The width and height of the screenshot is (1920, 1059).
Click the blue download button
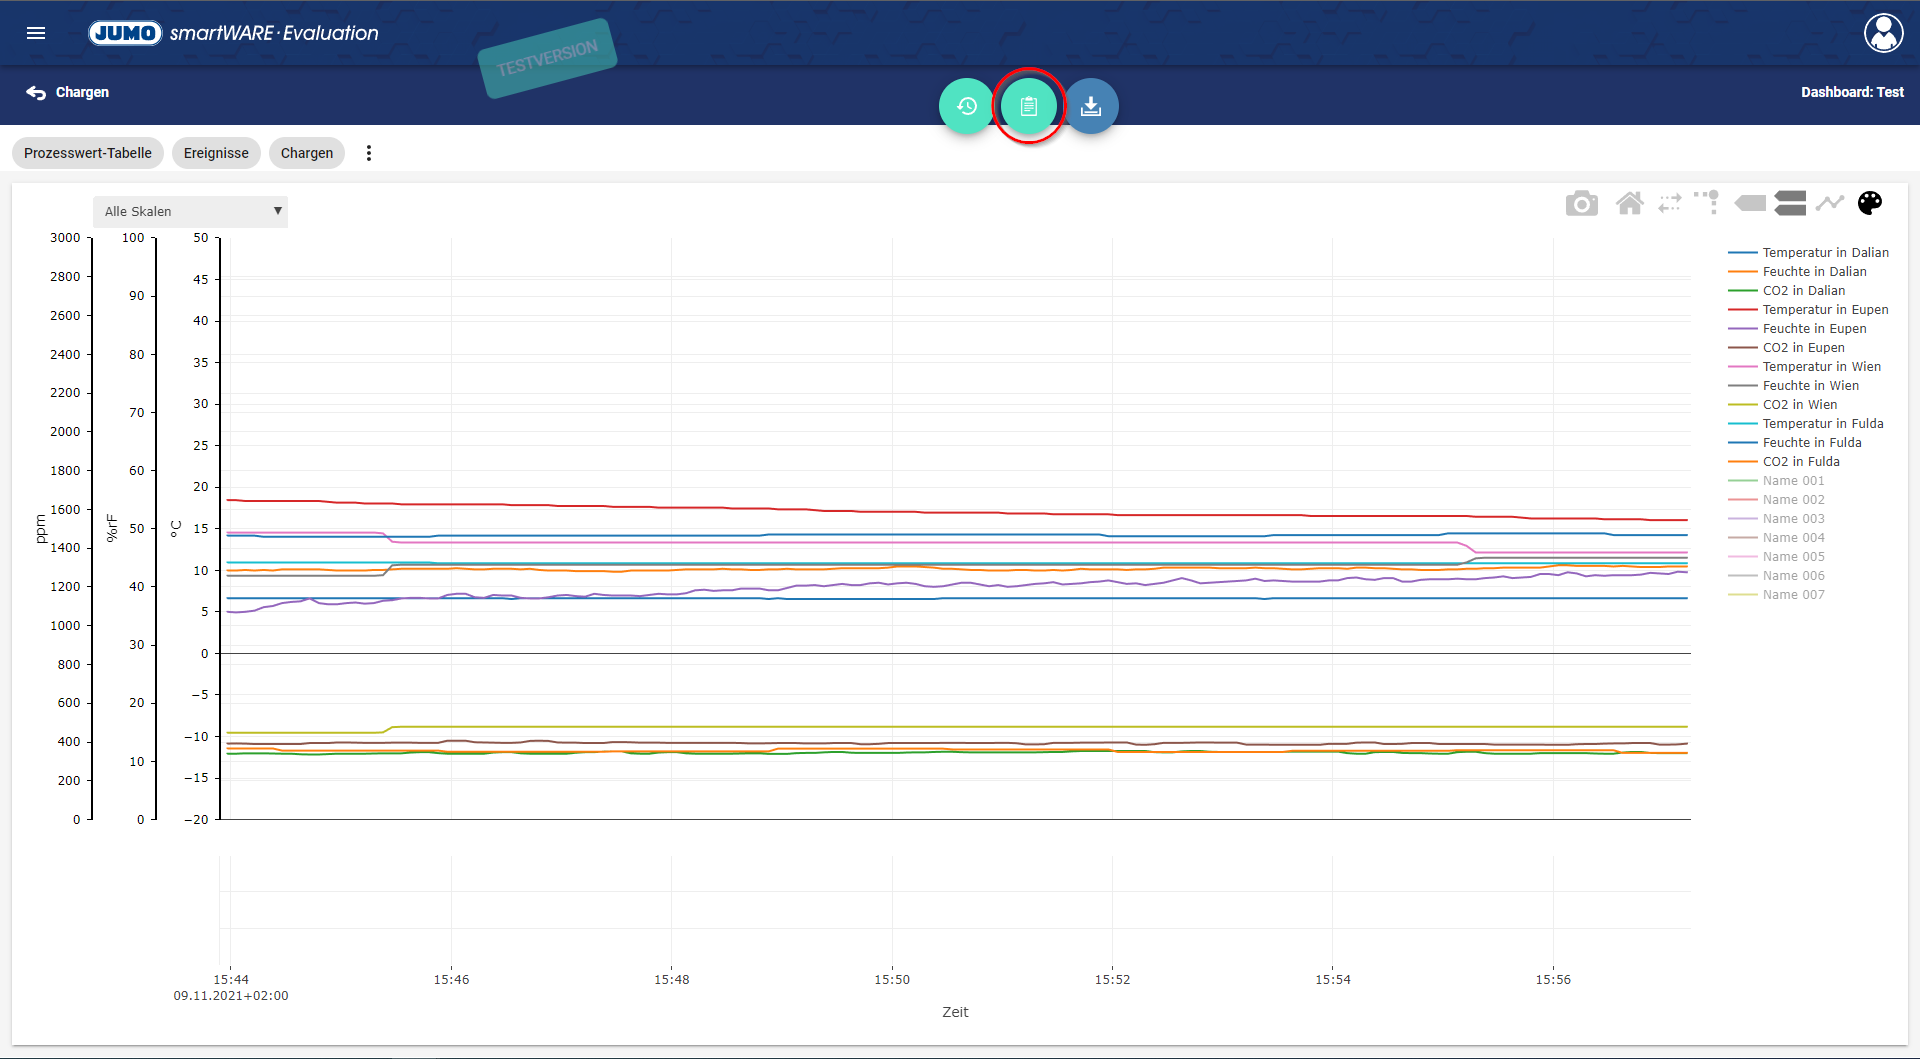click(x=1091, y=106)
